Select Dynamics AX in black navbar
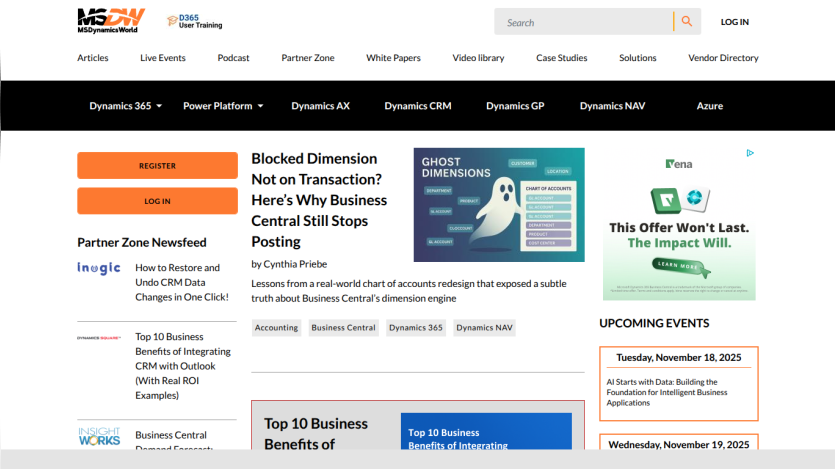The width and height of the screenshot is (835, 469). click(x=321, y=106)
